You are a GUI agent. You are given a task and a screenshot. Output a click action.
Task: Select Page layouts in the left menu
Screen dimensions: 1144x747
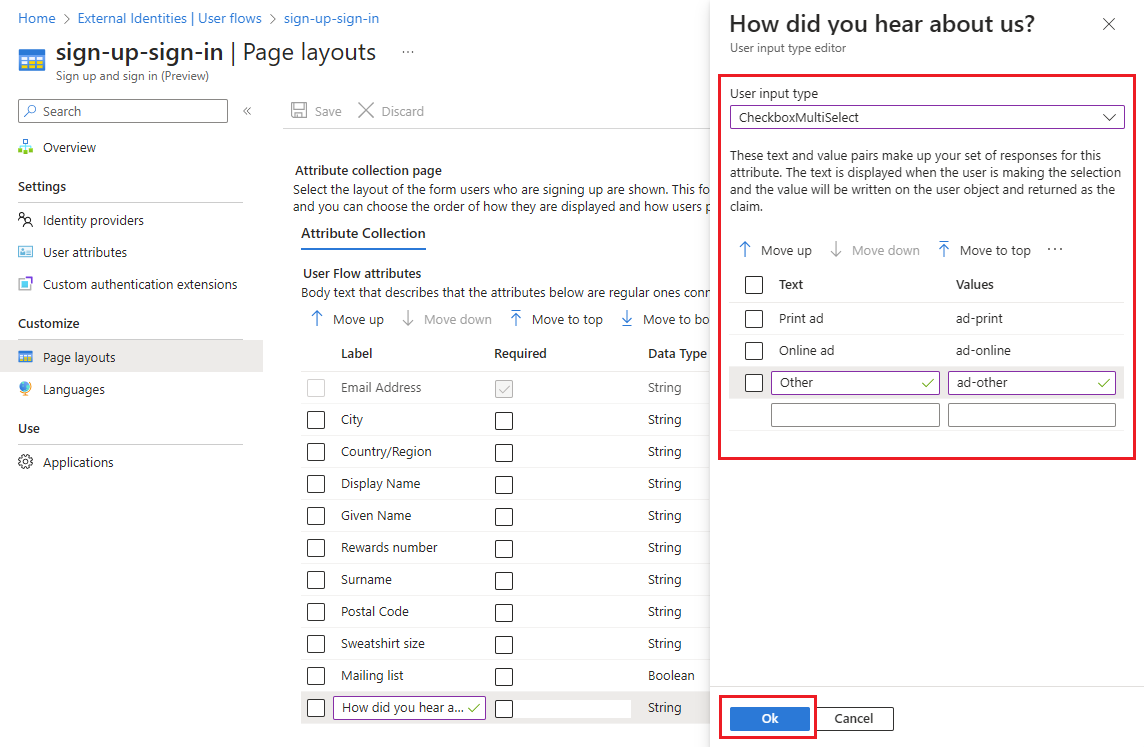79,357
